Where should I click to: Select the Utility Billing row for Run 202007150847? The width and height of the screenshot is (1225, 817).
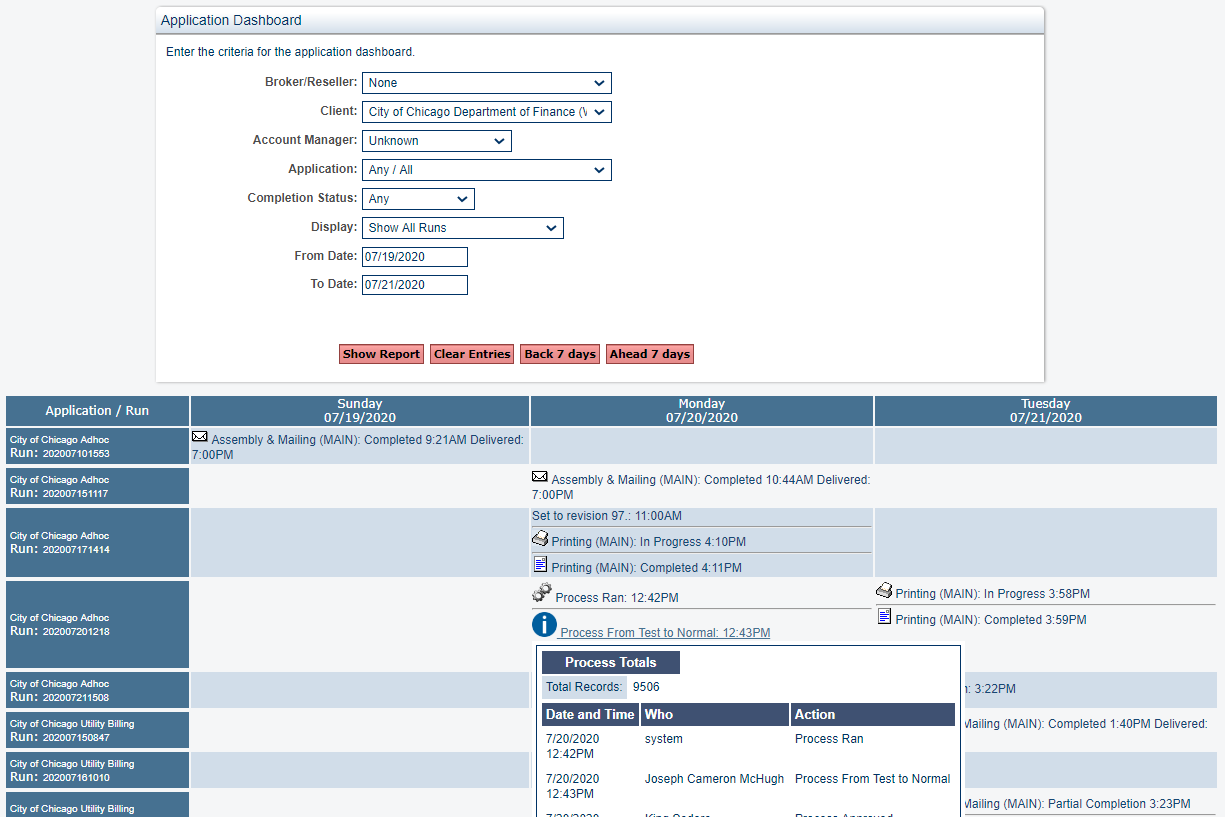tap(97, 730)
